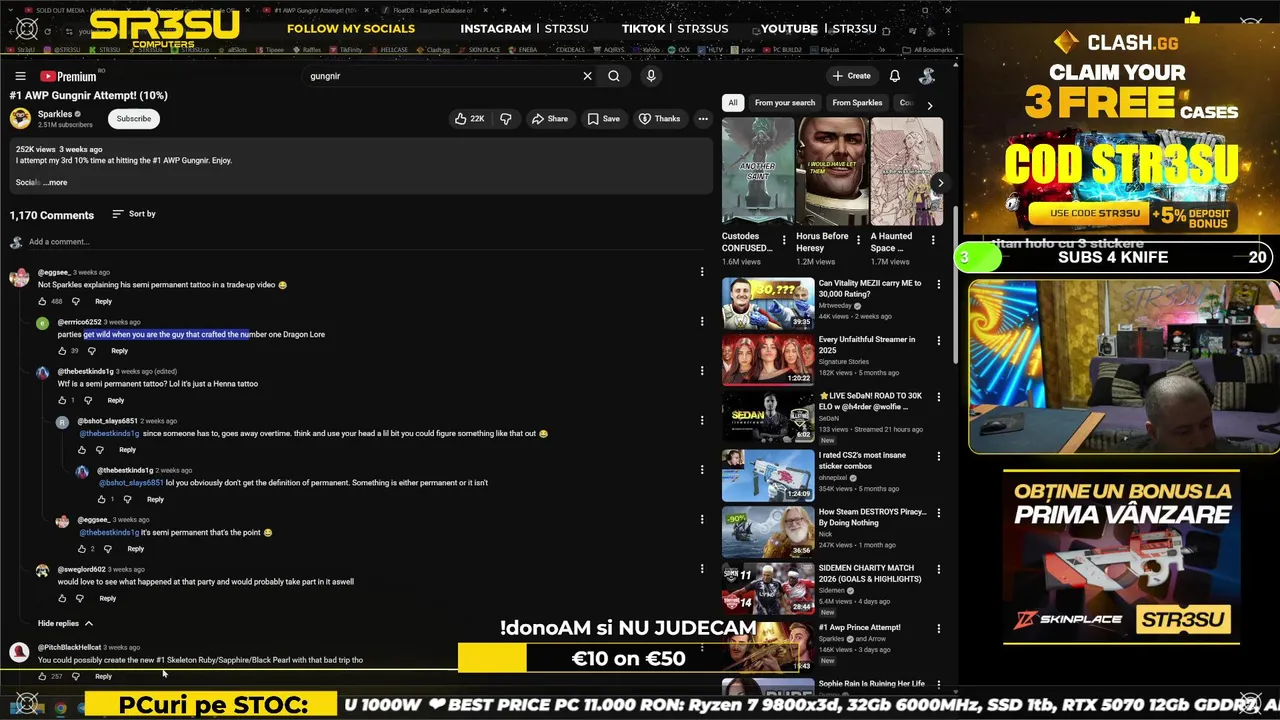This screenshot has width=1280, height=720.
Task: Open the account avatar menu
Action: pyautogui.click(x=927, y=76)
